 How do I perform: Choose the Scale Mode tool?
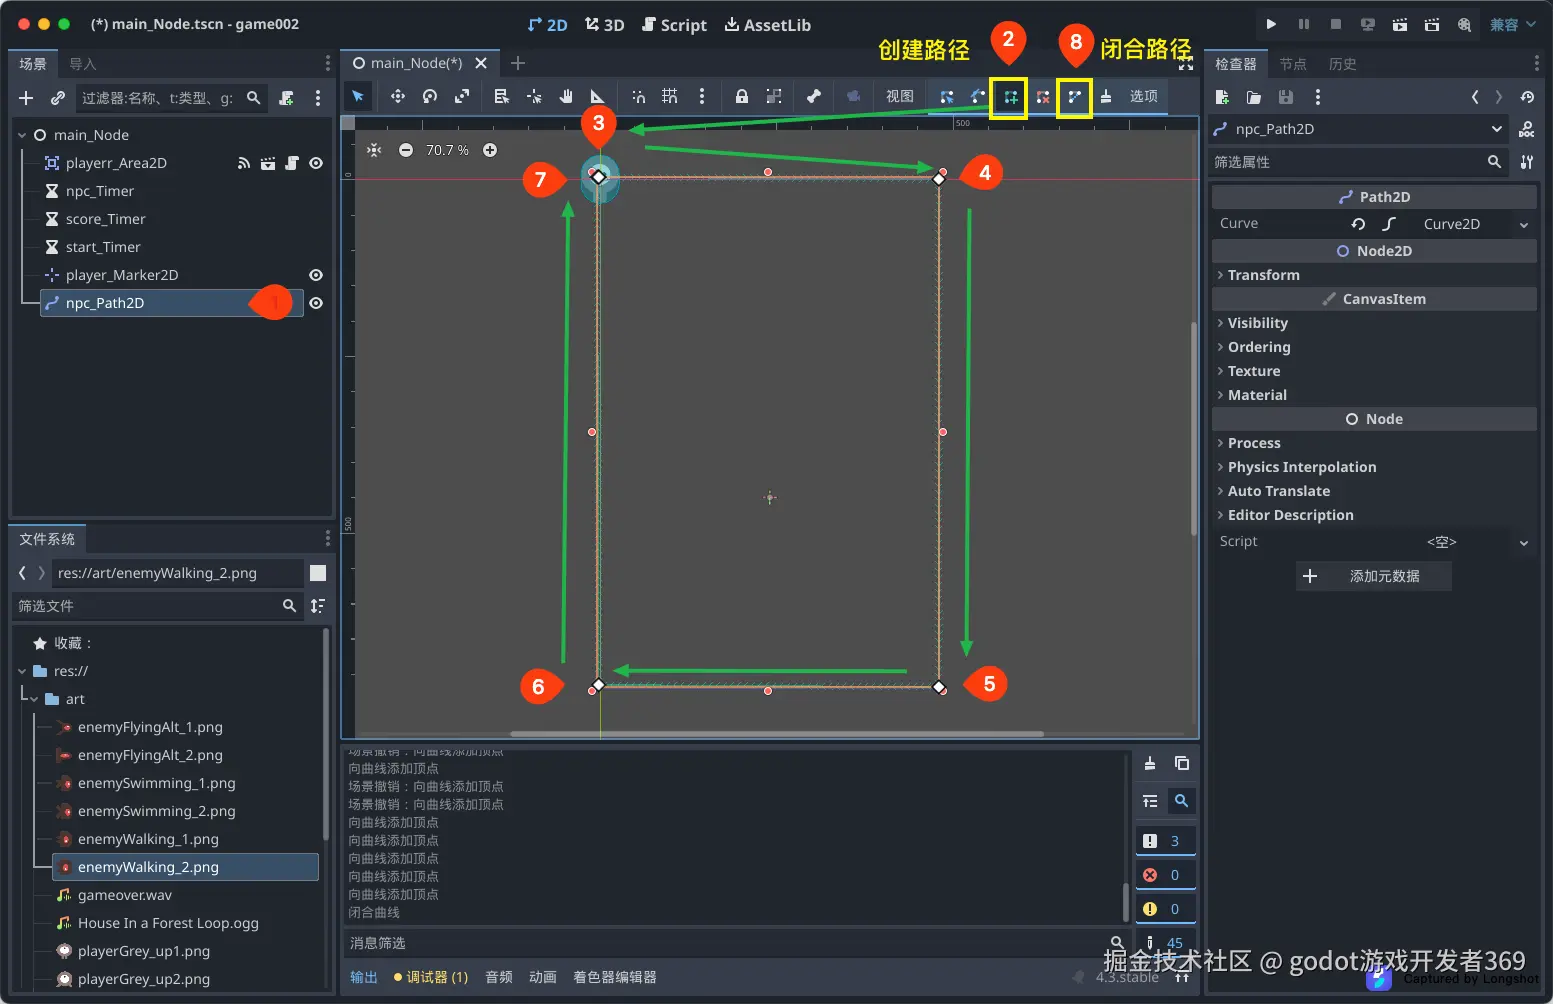462,96
